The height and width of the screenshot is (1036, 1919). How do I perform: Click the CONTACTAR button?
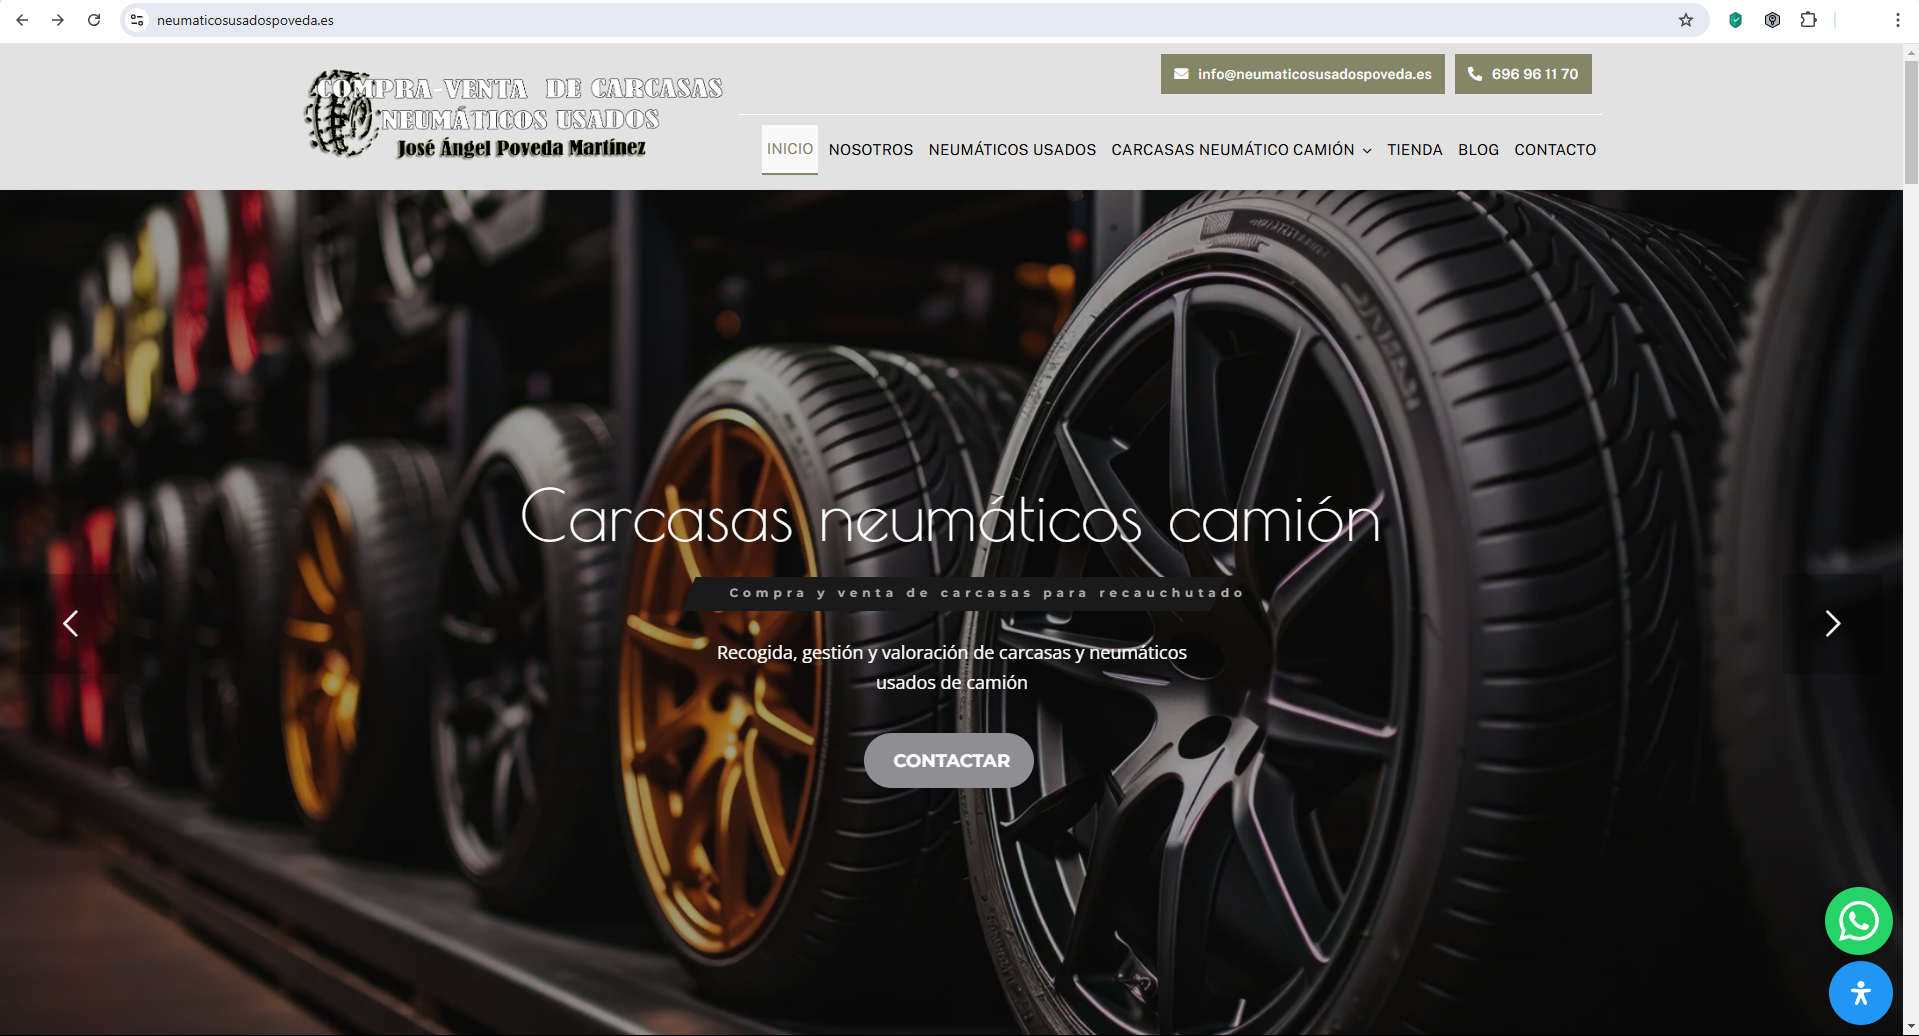950,760
